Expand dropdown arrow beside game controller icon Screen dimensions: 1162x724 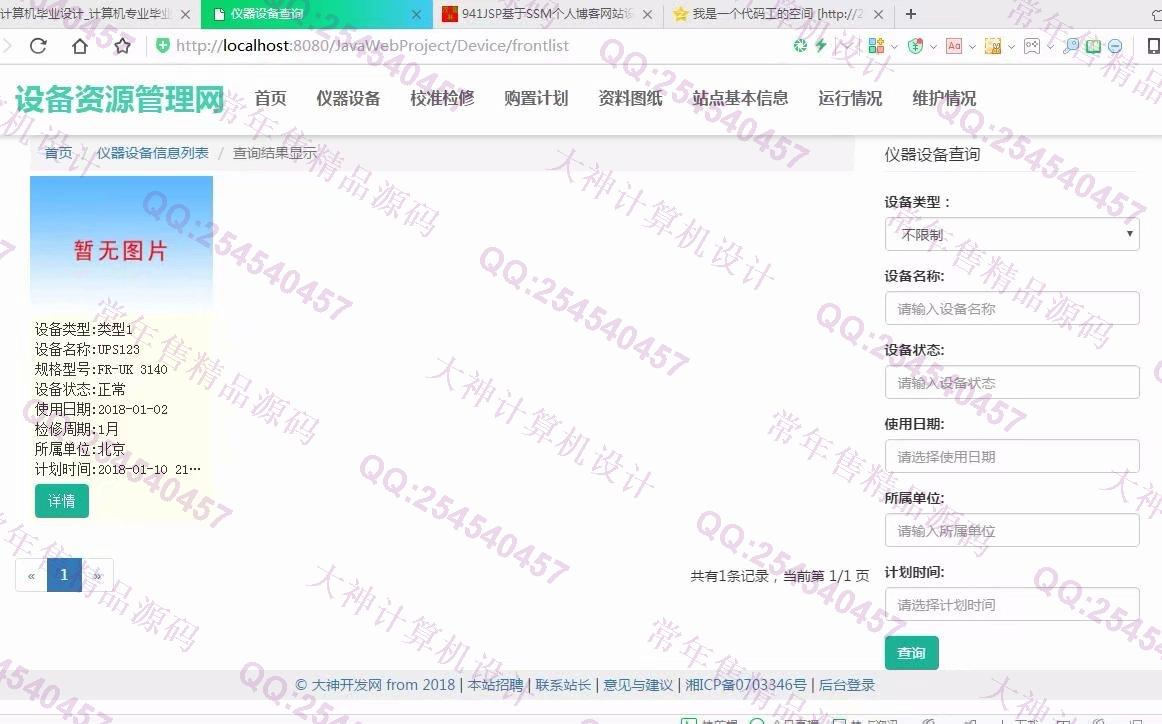pyautogui.click(x=1050, y=47)
